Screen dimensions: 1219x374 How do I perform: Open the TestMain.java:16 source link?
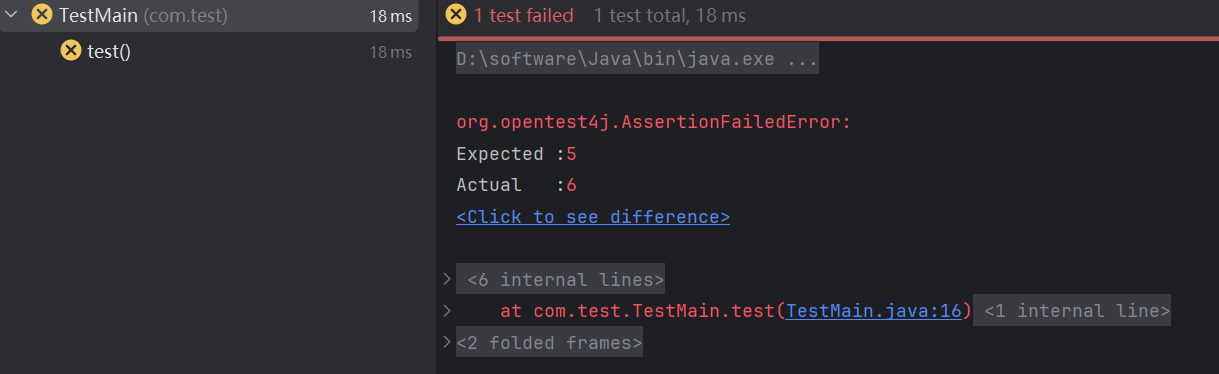click(874, 311)
